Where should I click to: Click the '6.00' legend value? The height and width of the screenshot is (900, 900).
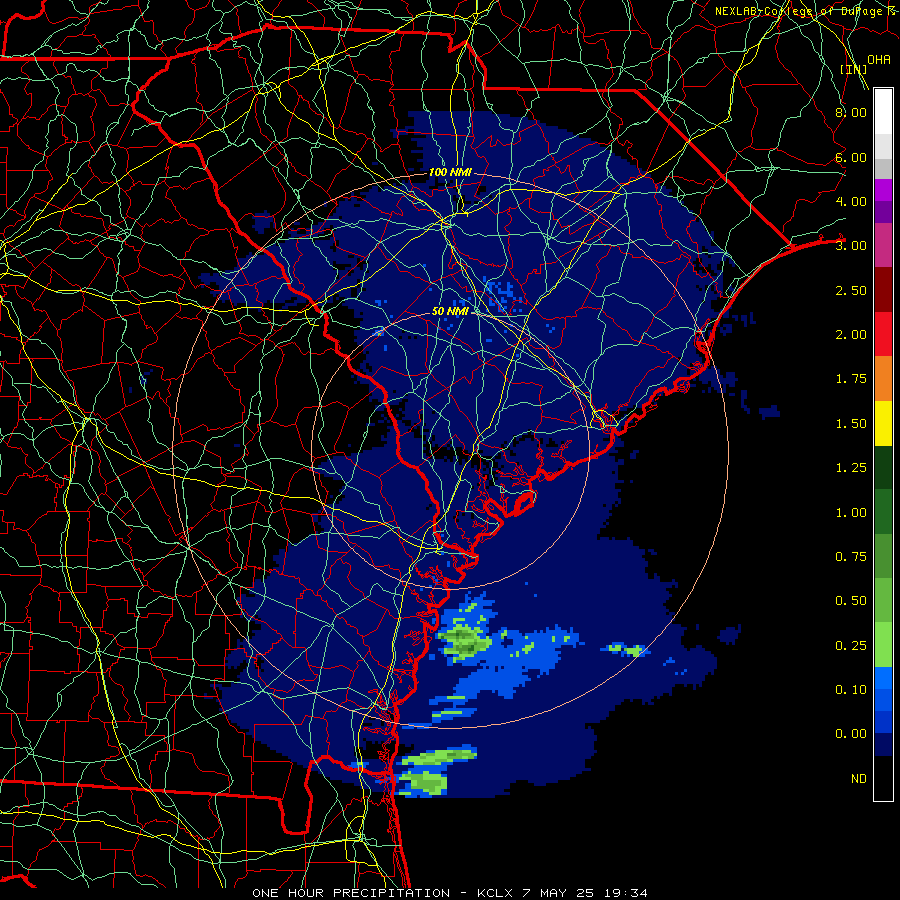click(851, 157)
